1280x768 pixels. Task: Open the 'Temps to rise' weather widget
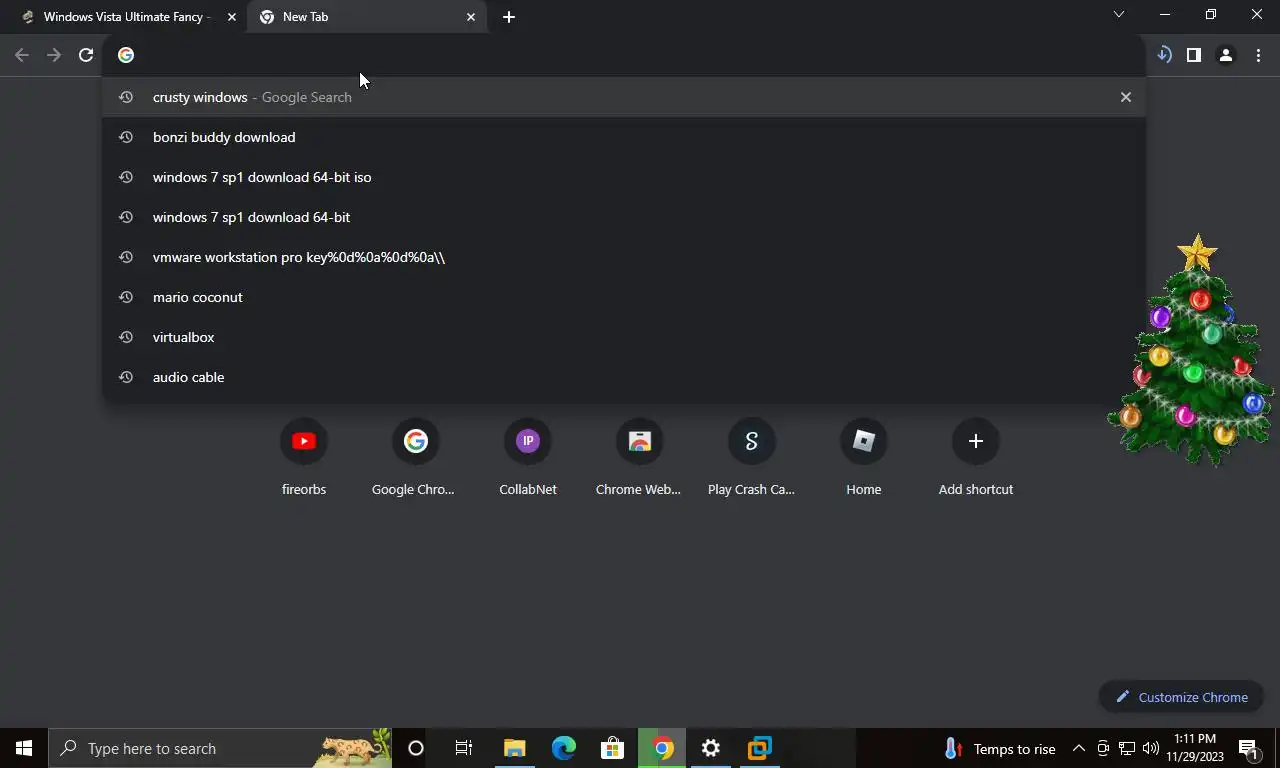[x=999, y=749]
